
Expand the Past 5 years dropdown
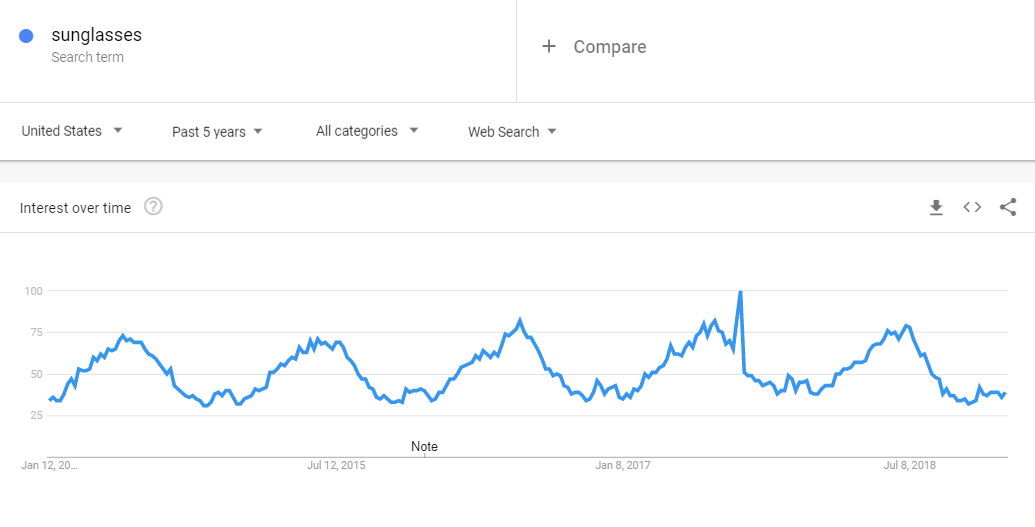point(217,132)
